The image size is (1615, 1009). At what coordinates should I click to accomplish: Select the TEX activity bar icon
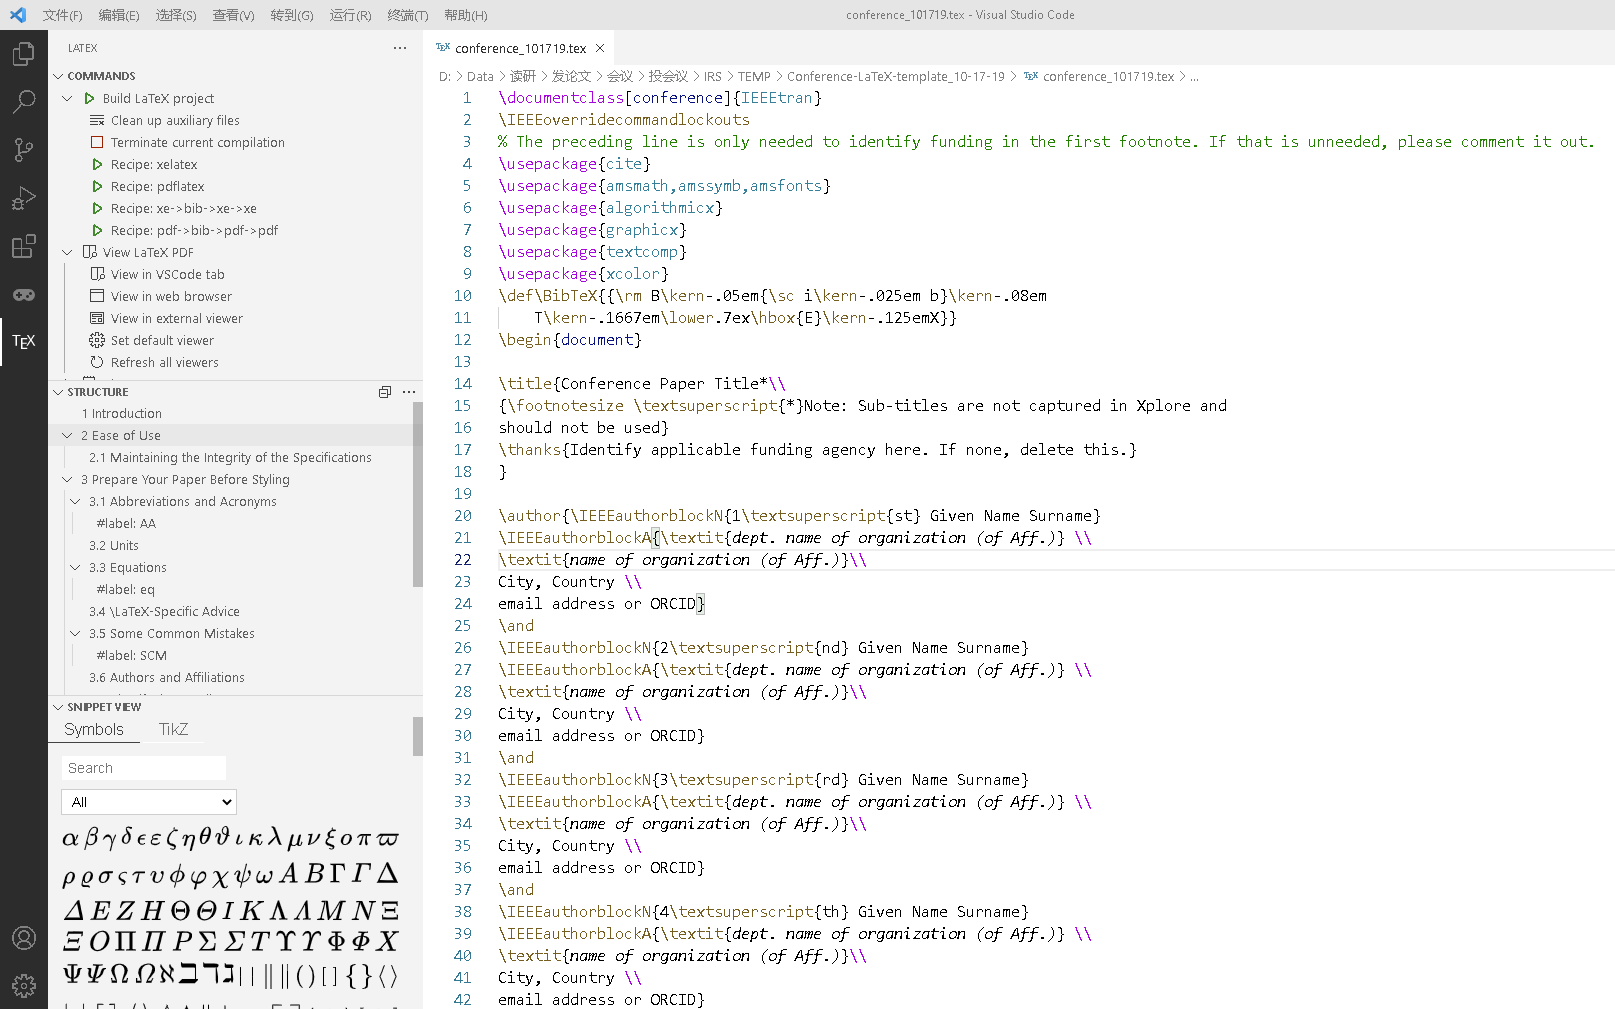(x=24, y=341)
